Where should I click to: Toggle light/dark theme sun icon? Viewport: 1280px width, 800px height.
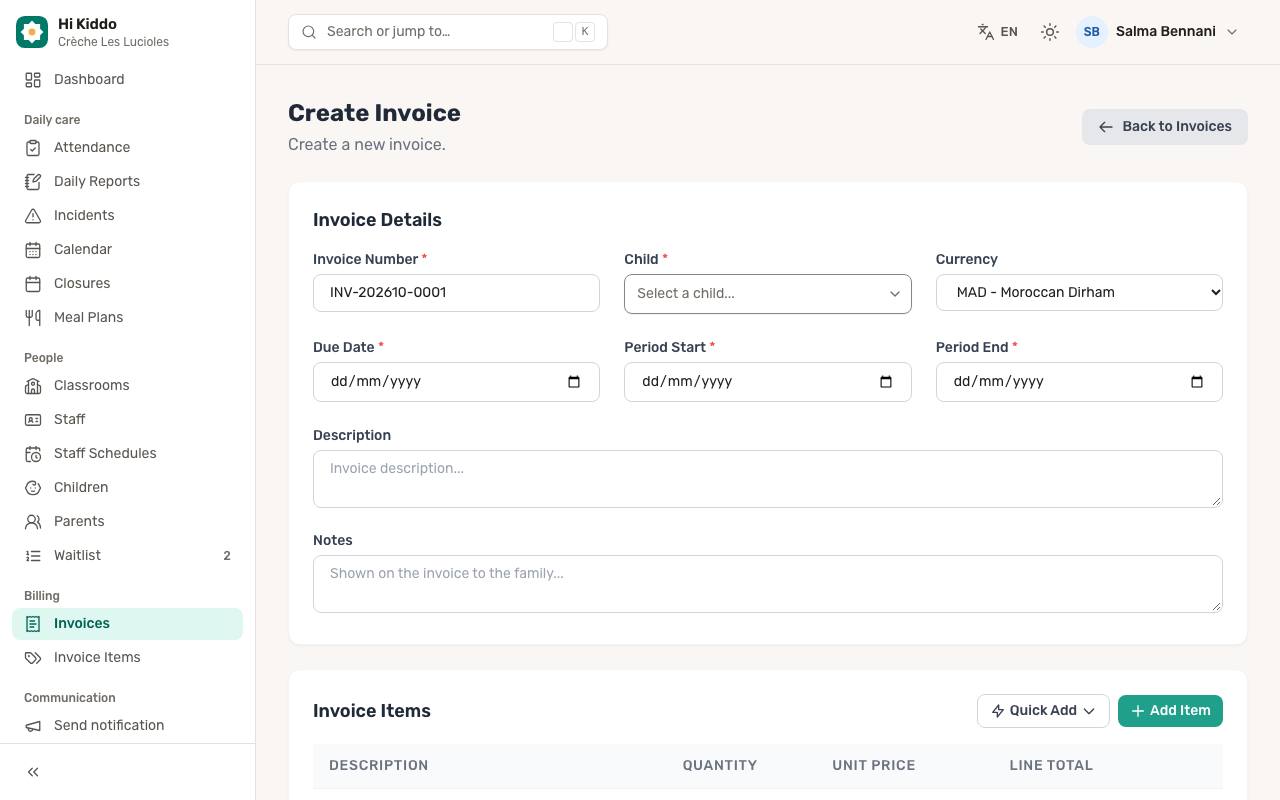1050,32
